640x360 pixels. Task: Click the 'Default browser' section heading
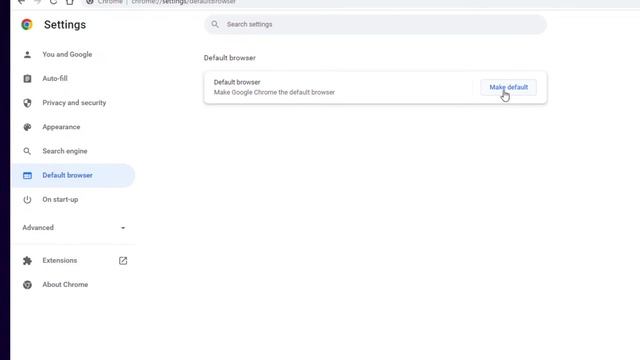pos(230,58)
